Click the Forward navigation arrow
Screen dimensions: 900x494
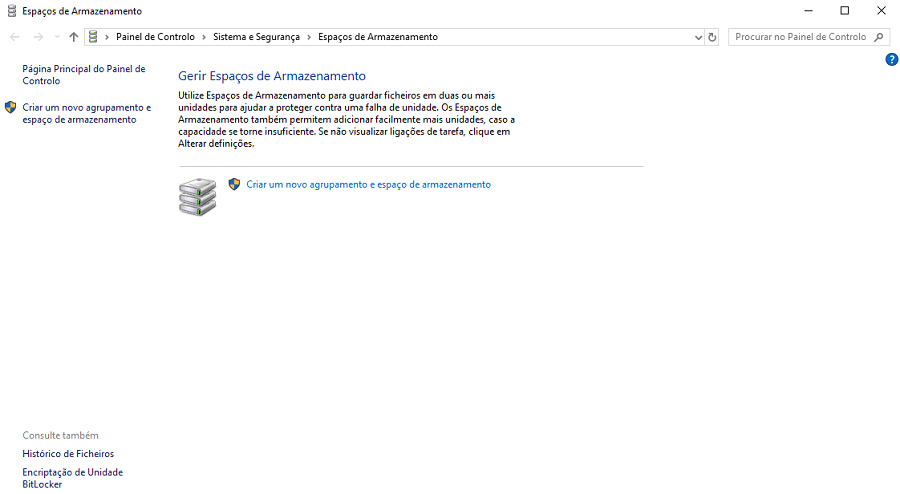pyautogui.click(x=38, y=37)
